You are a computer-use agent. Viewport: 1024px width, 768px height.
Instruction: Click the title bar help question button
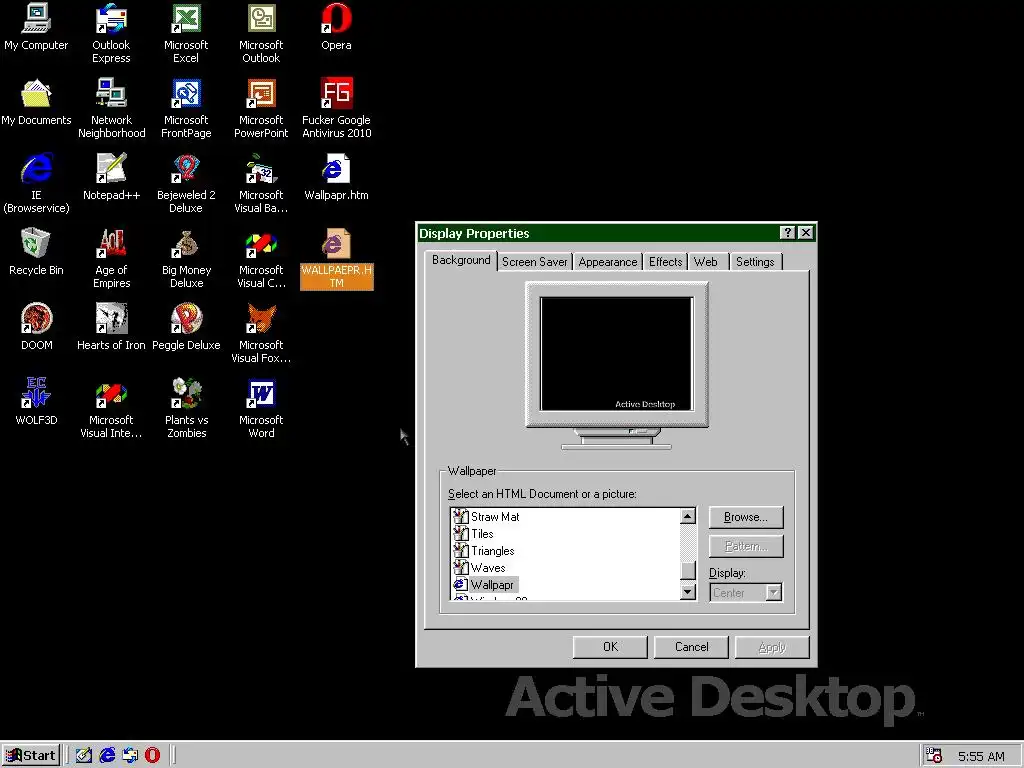pos(788,232)
